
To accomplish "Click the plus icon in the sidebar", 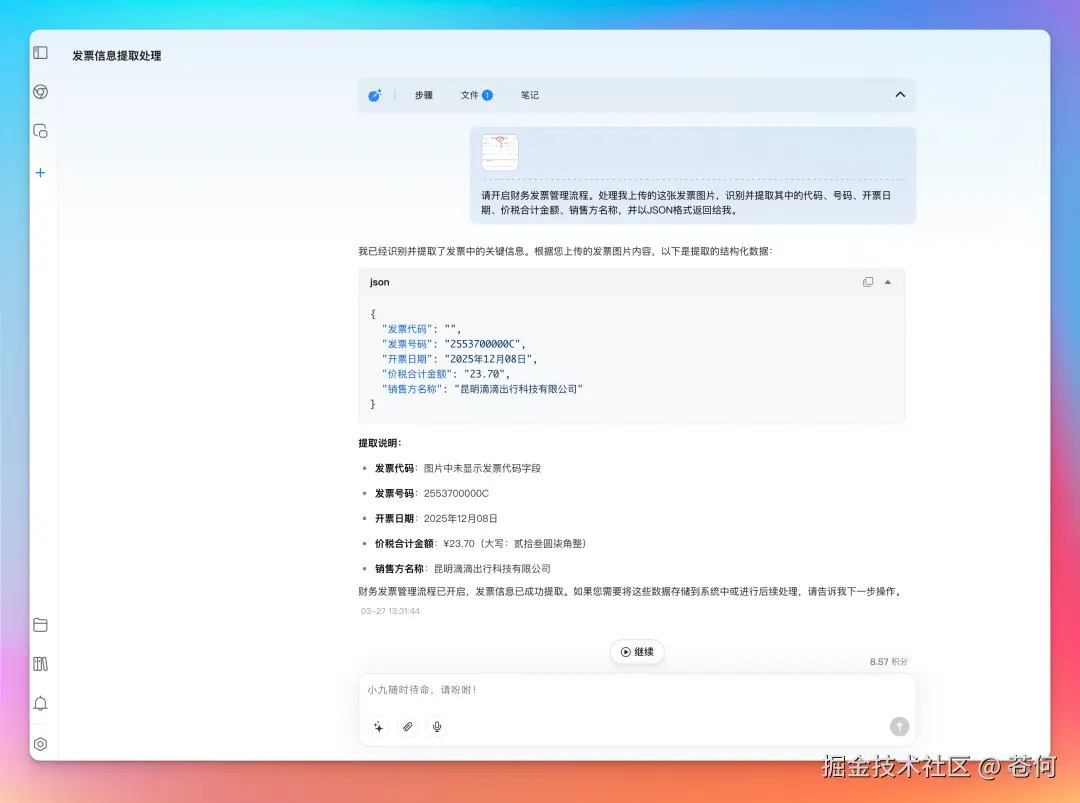I will coord(40,172).
